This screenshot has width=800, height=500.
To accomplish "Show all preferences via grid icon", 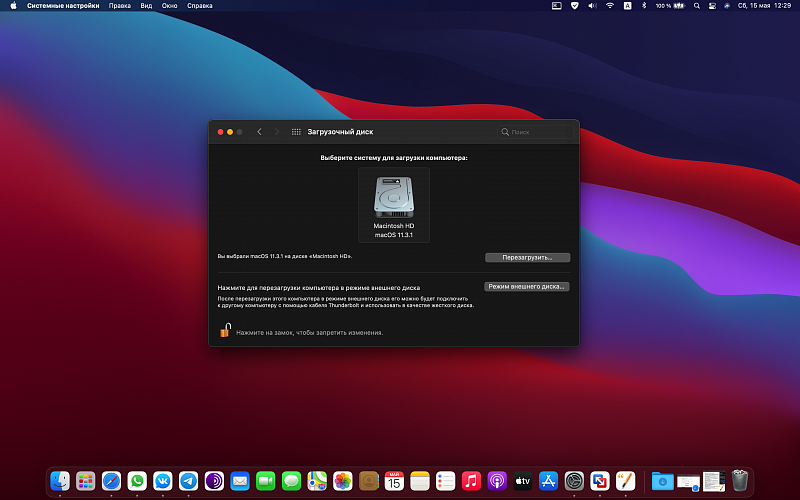I will [x=296, y=132].
